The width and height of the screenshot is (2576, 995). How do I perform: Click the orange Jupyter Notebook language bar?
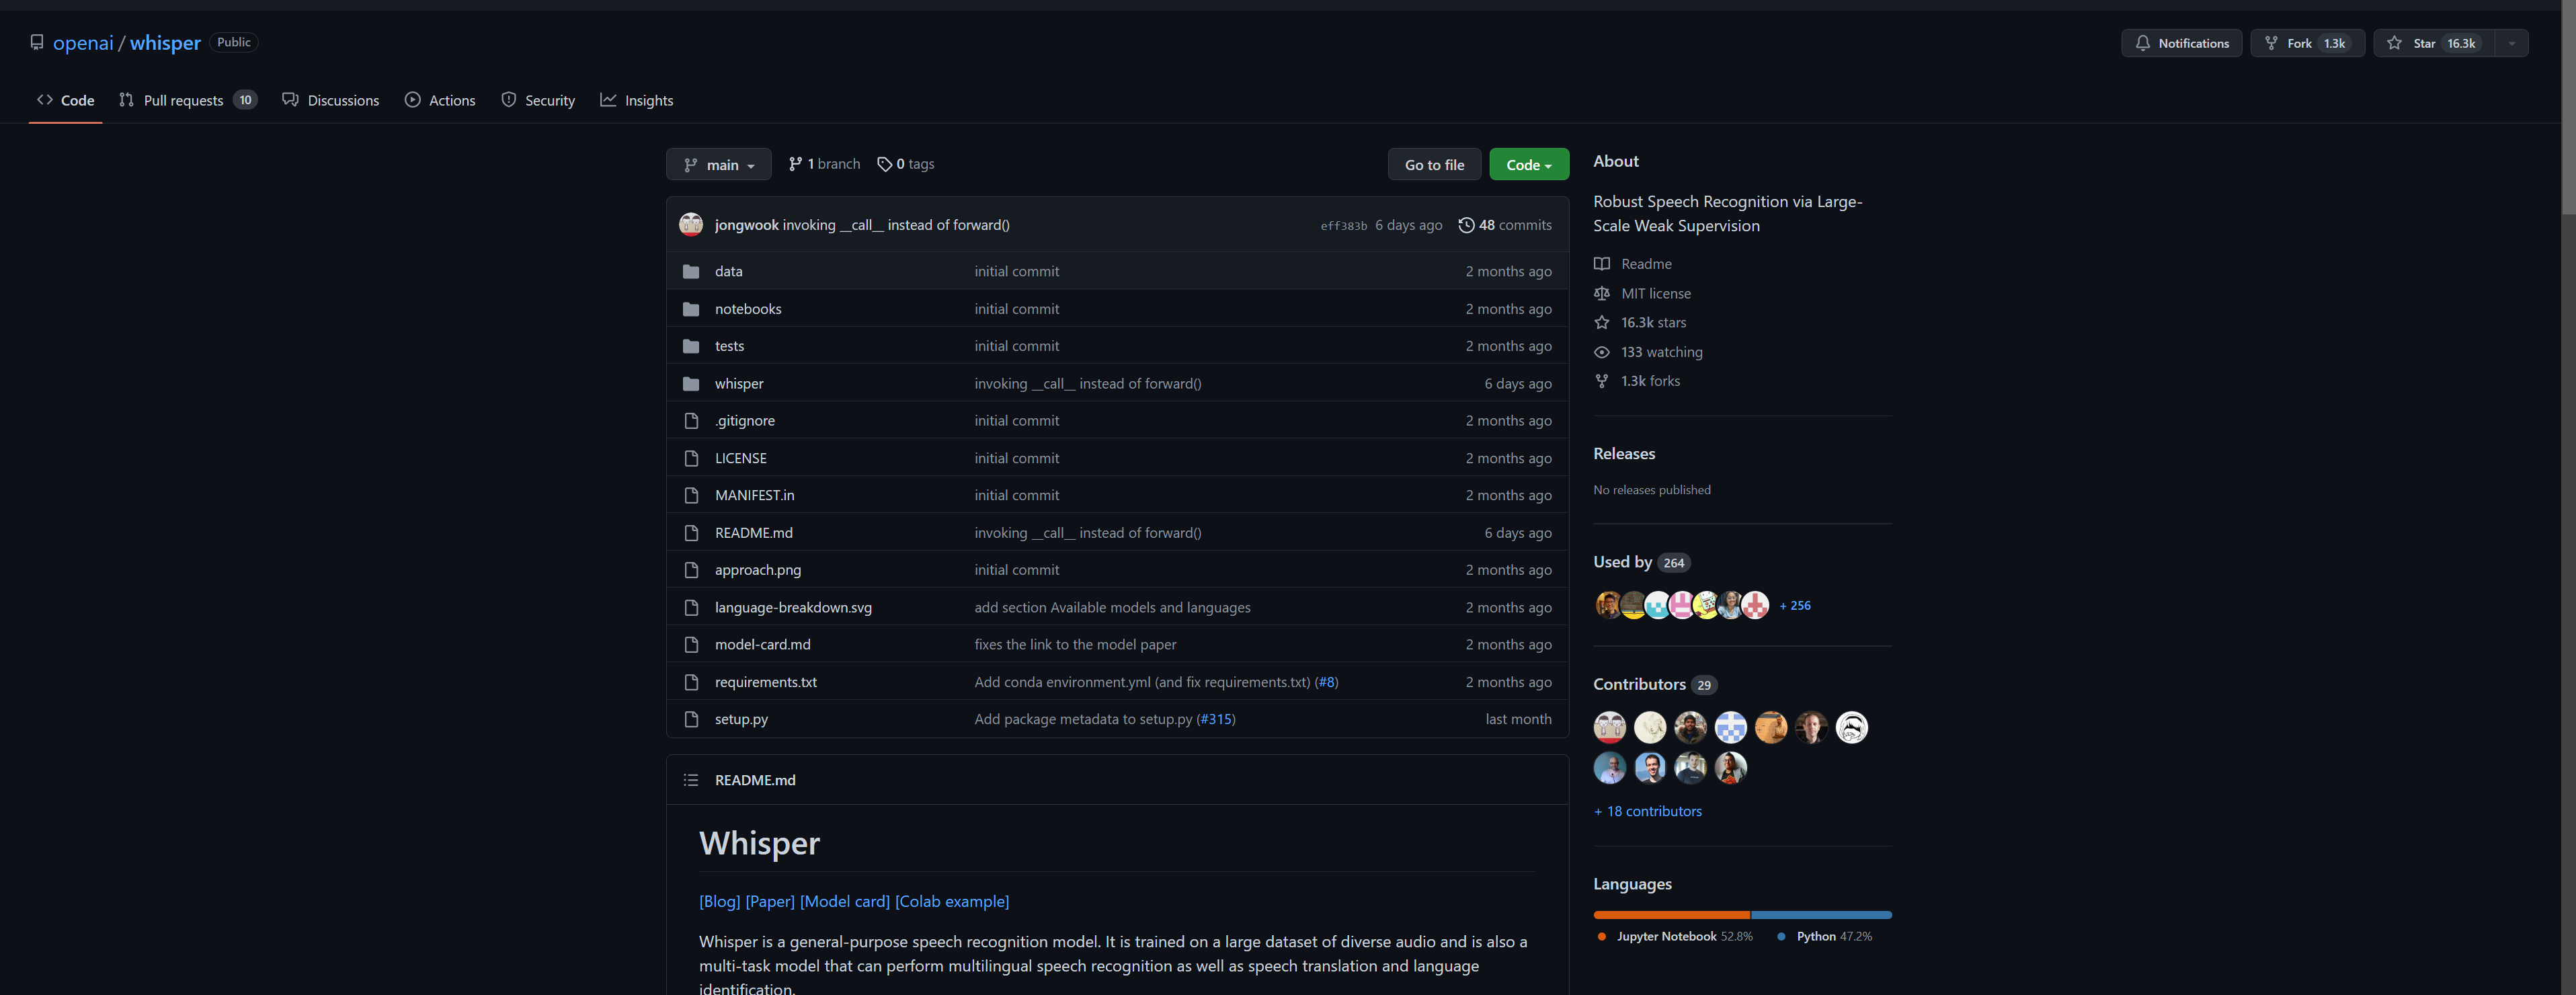click(x=1671, y=915)
